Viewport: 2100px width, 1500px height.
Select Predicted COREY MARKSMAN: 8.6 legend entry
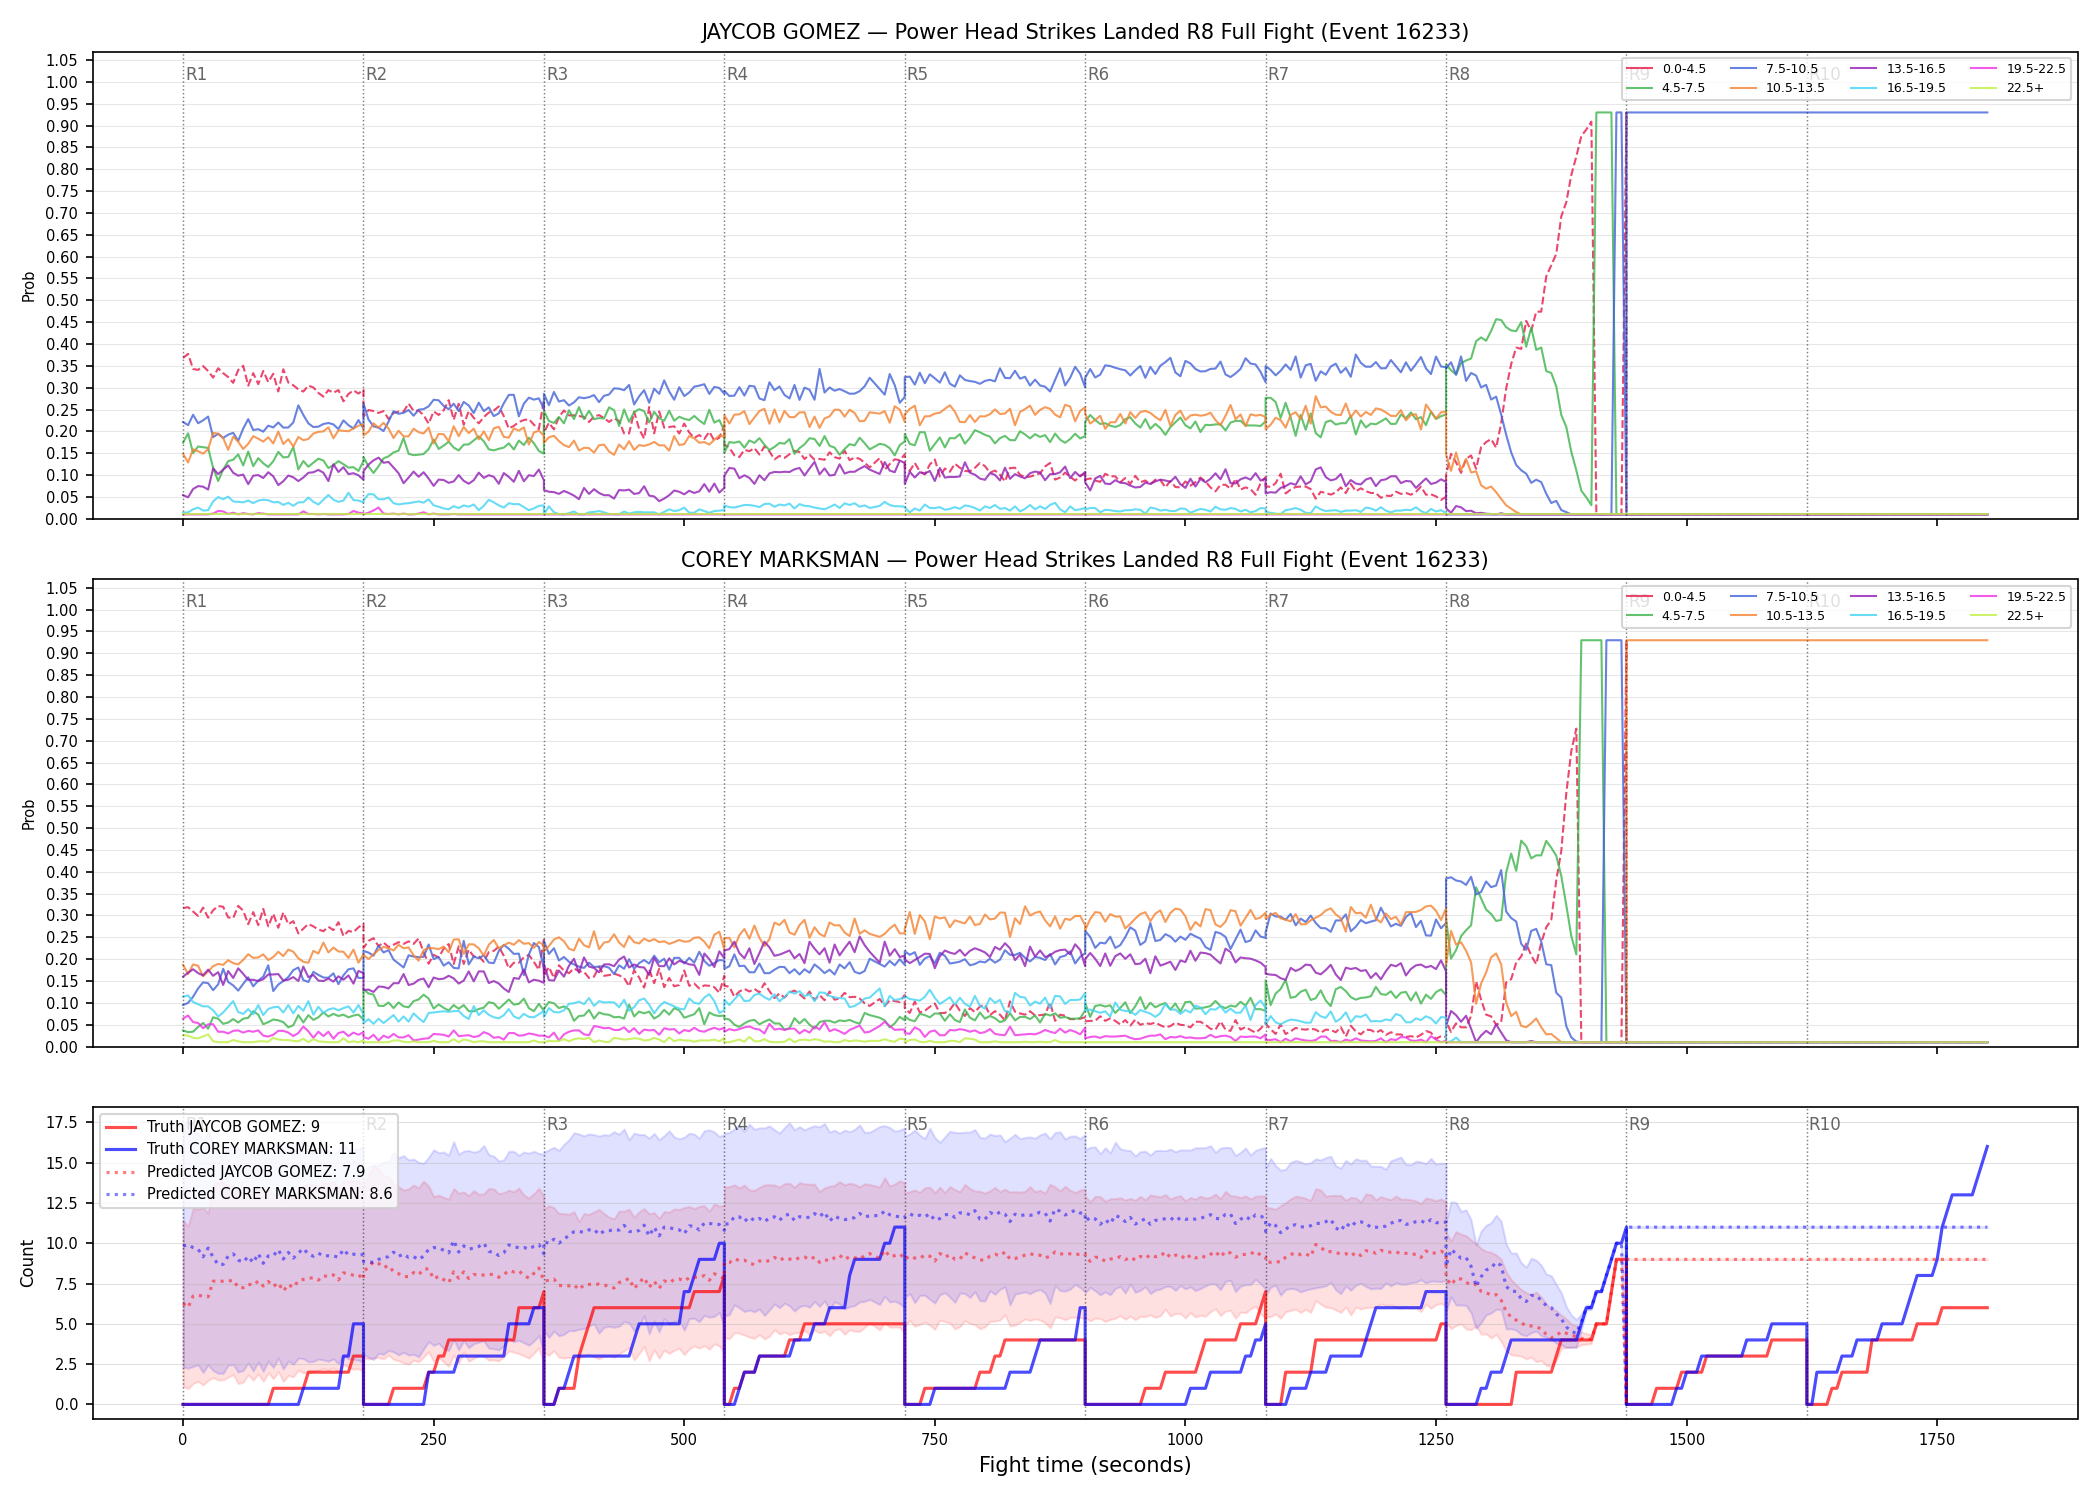[248, 1193]
